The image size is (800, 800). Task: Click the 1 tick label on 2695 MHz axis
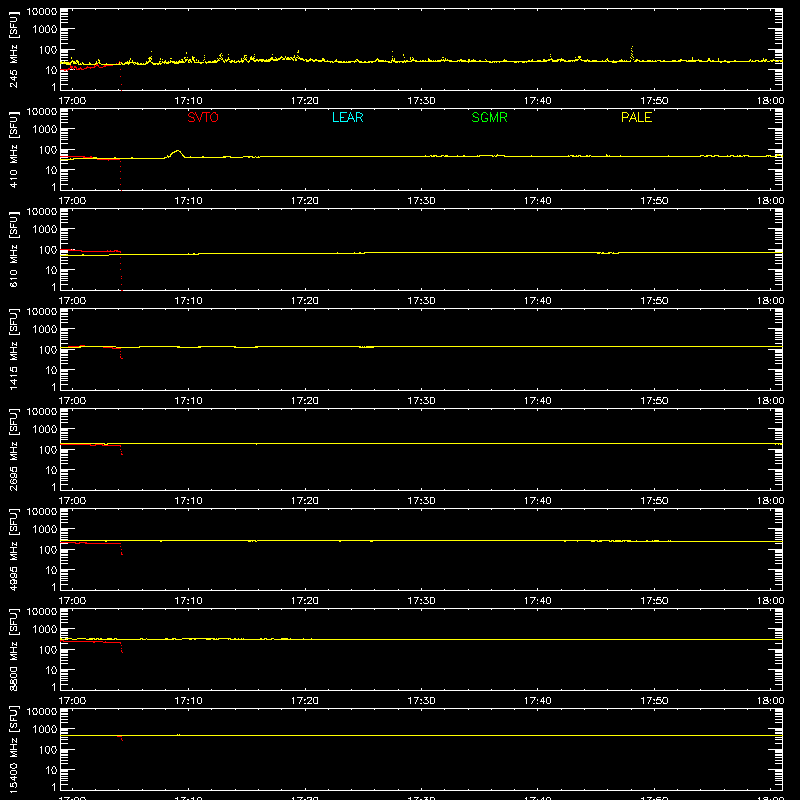(x=54, y=487)
